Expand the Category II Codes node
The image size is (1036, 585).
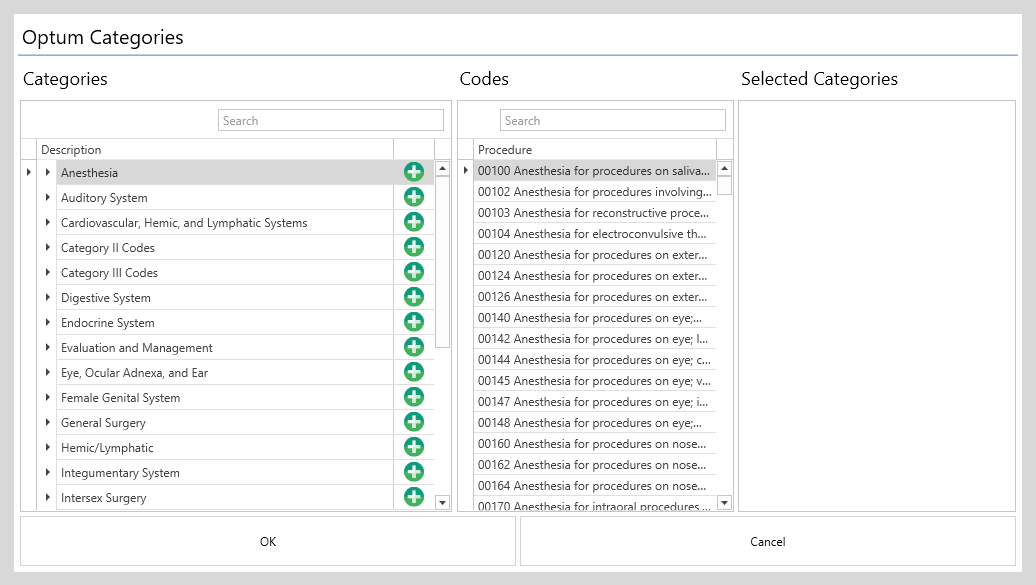(48, 247)
